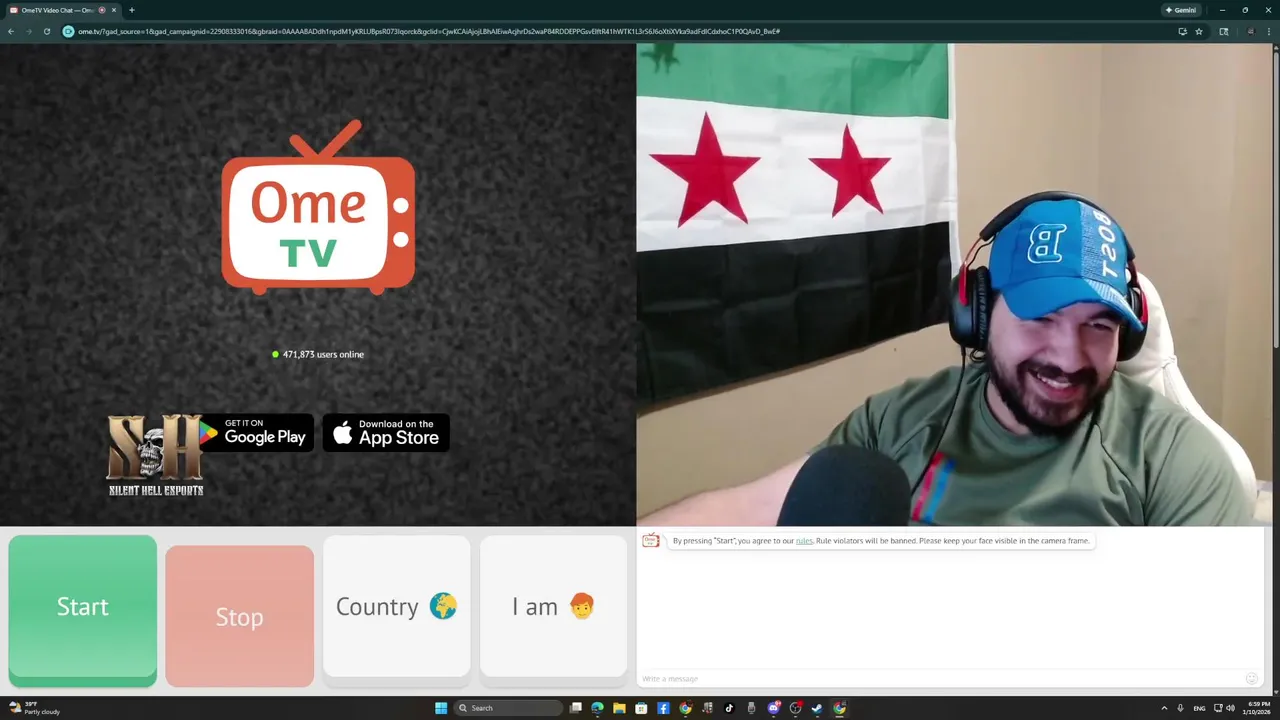Open Discord from the taskbar
Screen dimensions: 1280x720
[x=773, y=708]
